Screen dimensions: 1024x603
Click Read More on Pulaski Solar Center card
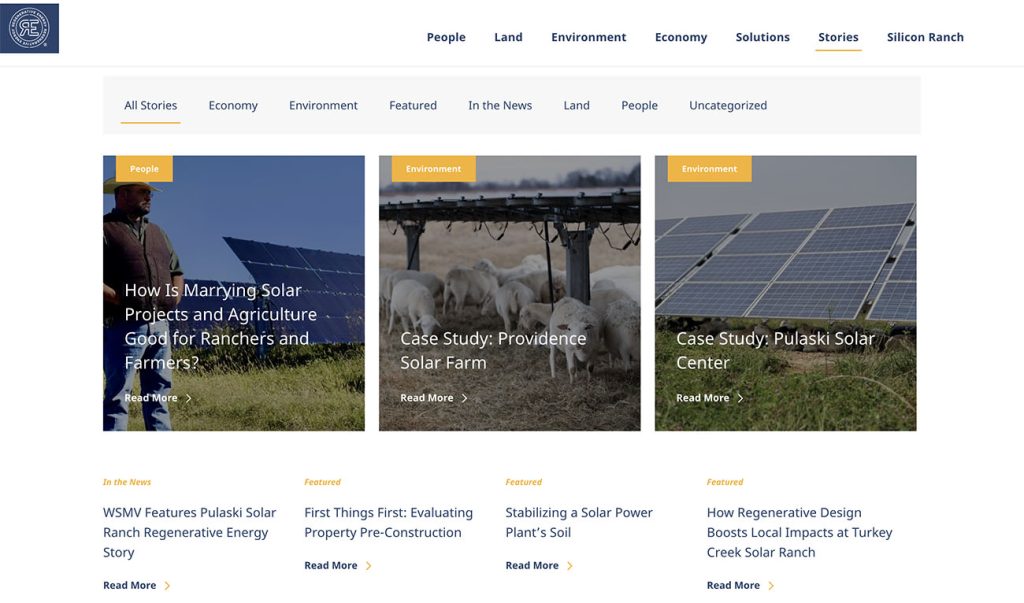click(702, 398)
